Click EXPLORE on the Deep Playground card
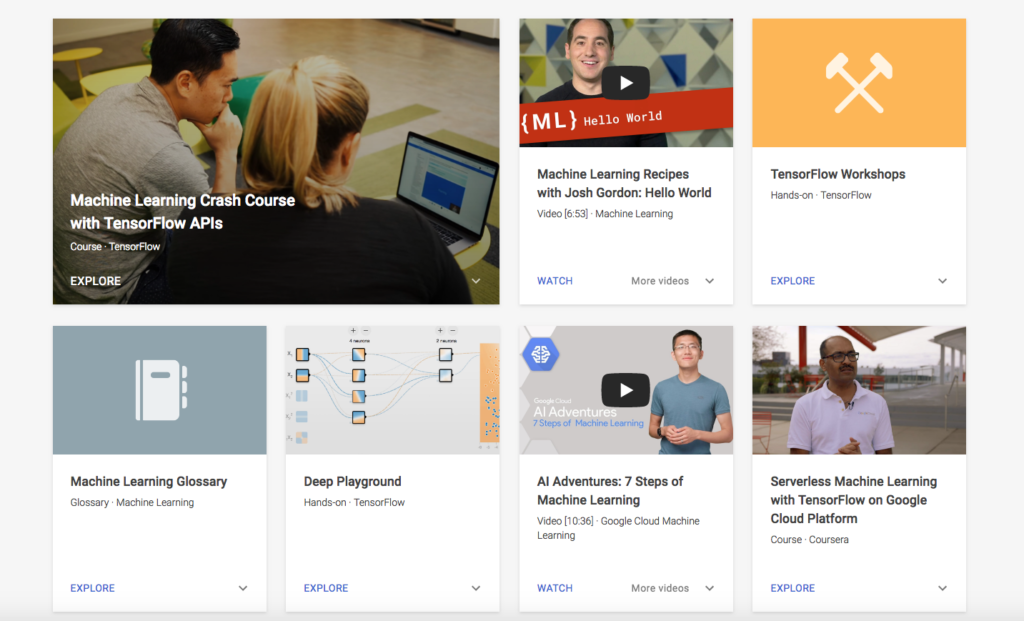The height and width of the screenshot is (621, 1024). click(x=326, y=588)
